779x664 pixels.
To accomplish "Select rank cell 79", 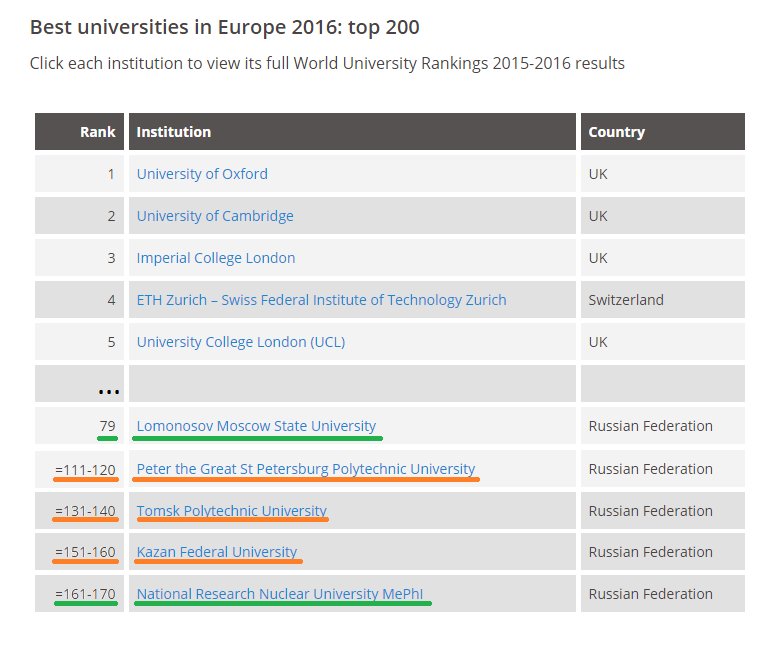I will point(79,426).
